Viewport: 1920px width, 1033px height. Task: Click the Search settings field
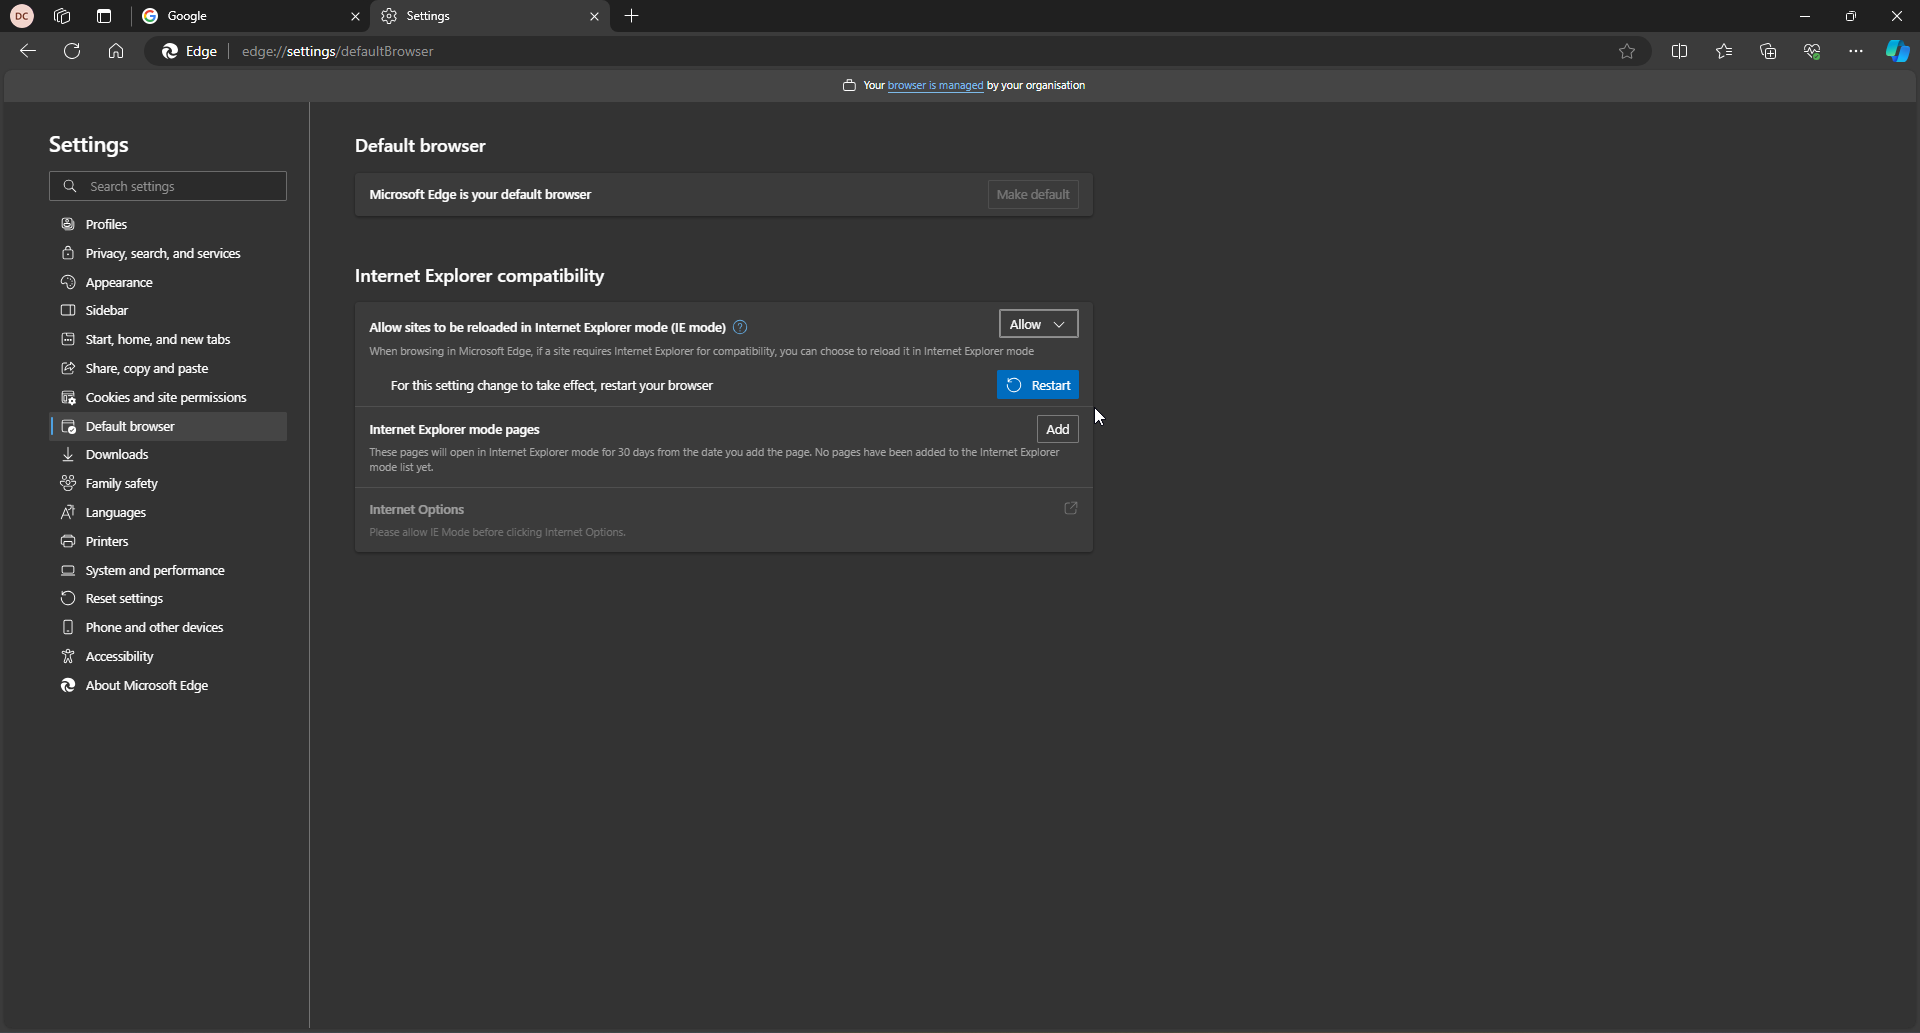click(x=168, y=186)
